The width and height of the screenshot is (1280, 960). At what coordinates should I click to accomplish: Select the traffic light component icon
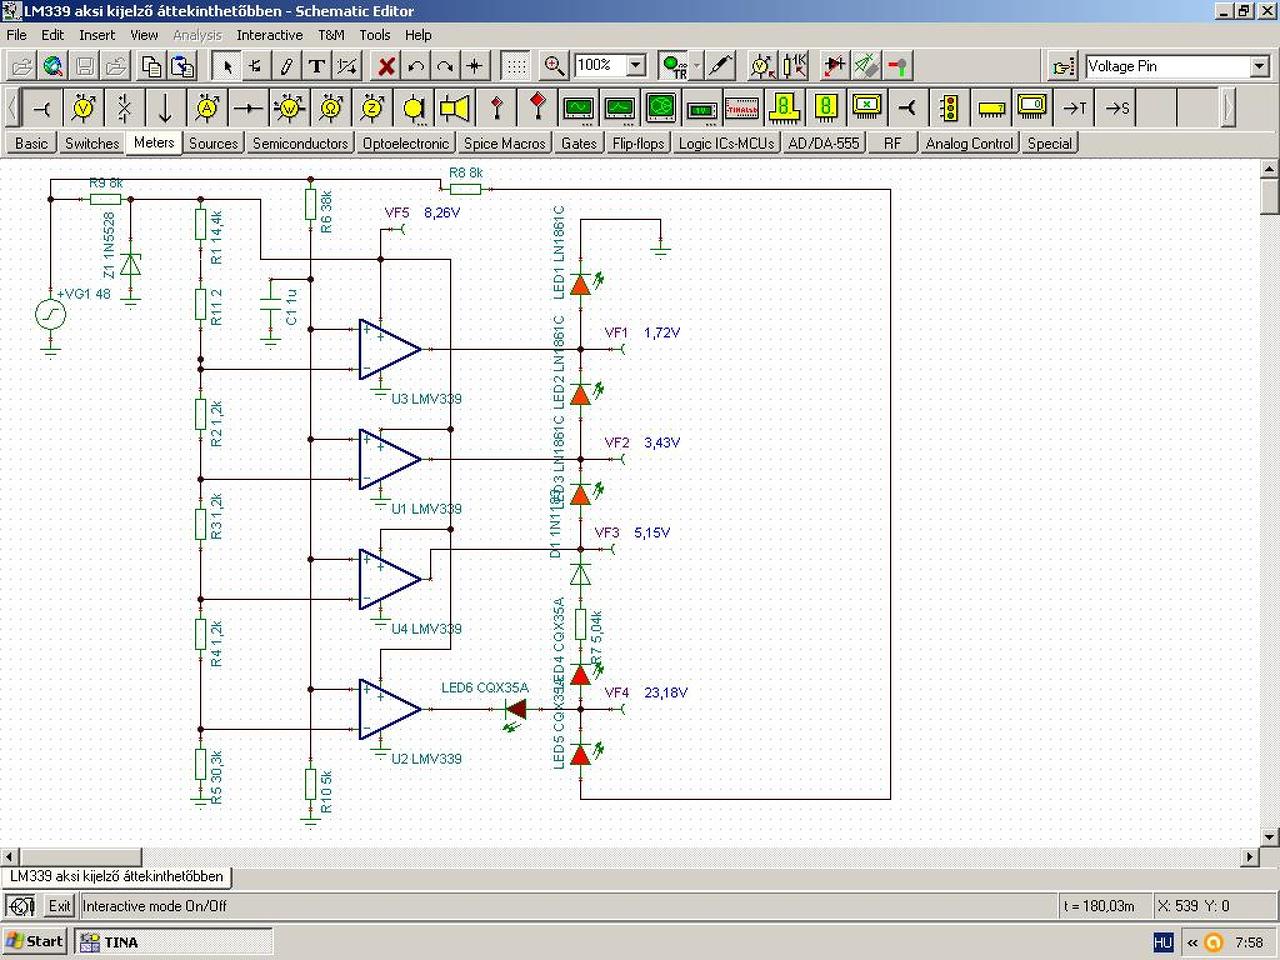tap(950, 107)
